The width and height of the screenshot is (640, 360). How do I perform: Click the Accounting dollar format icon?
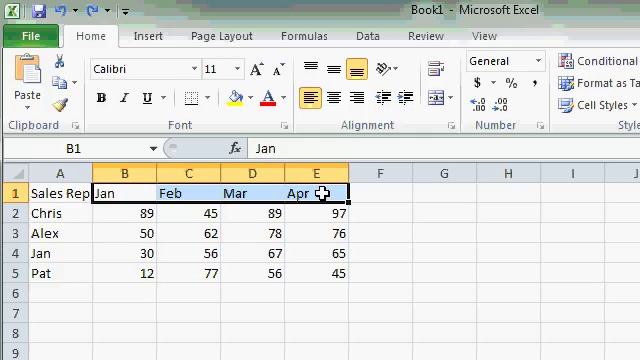pyautogui.click(x=477, y=83)
